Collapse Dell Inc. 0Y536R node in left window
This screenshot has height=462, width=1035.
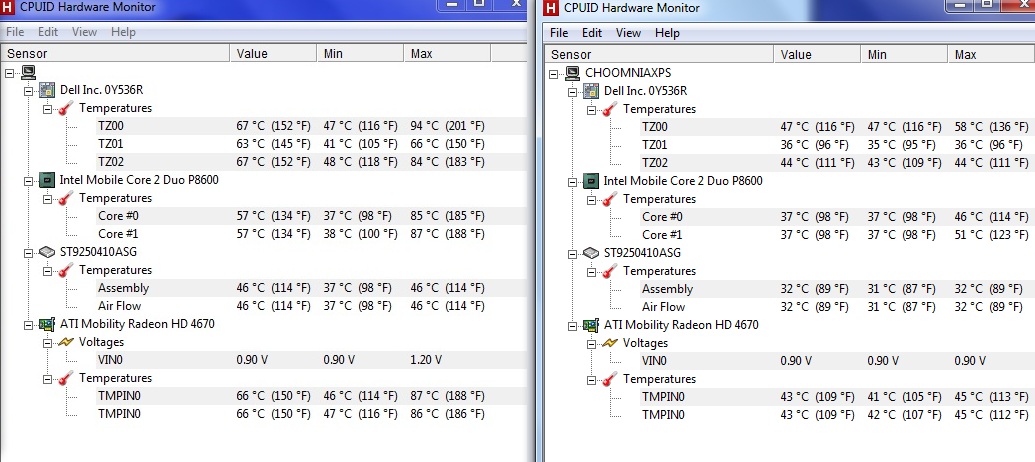(x=28, y=90)
